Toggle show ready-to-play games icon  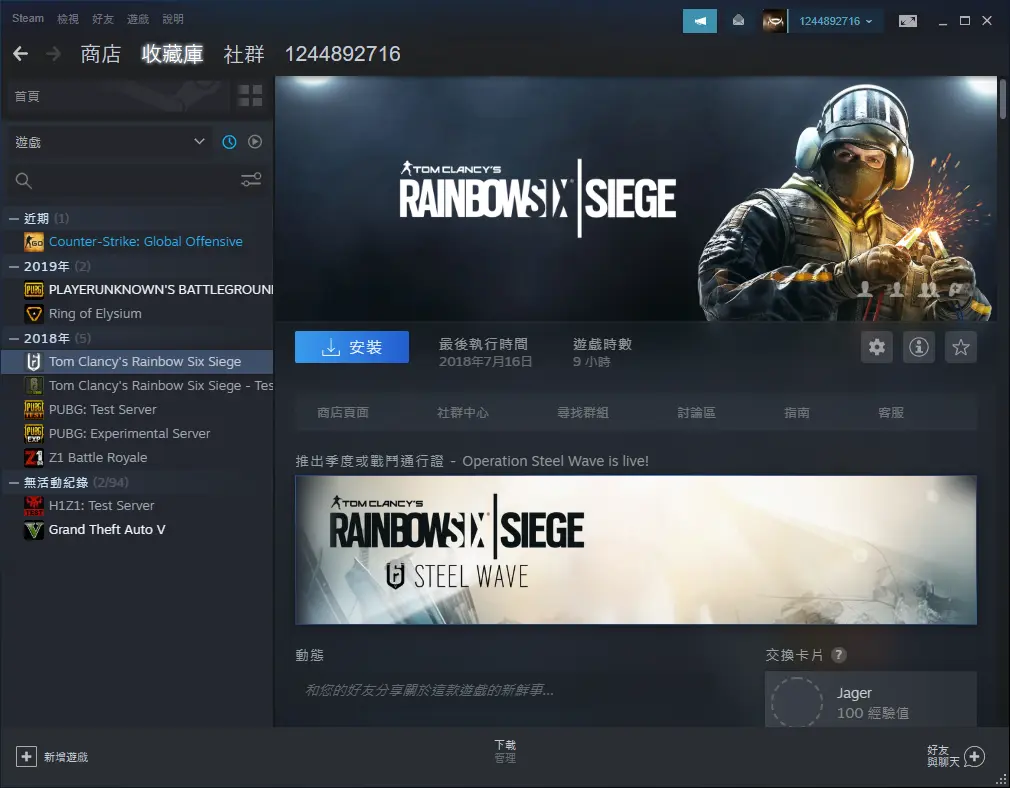tap(255, 142)
